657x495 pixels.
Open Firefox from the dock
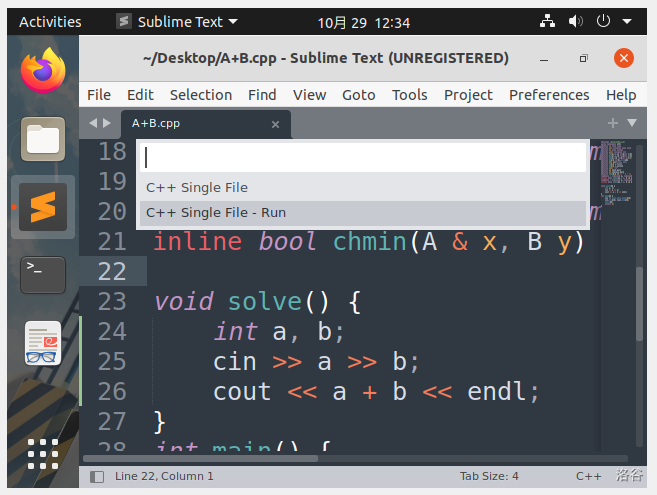(42, 71)
